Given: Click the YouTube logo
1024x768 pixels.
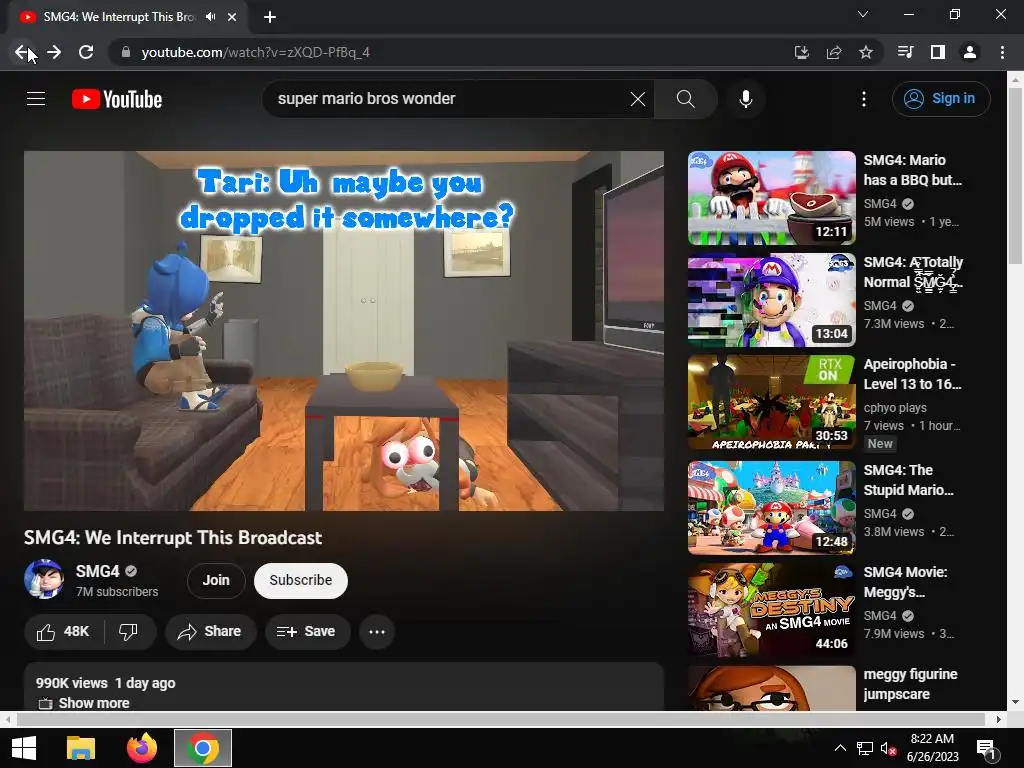Looking at the screenshot, I should click(x=117, y=99).
